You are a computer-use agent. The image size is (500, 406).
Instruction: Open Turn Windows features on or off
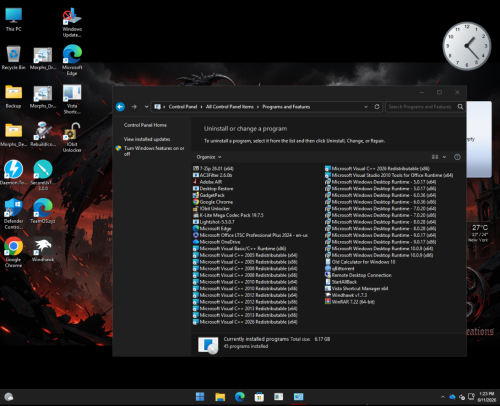pos(154,151)
